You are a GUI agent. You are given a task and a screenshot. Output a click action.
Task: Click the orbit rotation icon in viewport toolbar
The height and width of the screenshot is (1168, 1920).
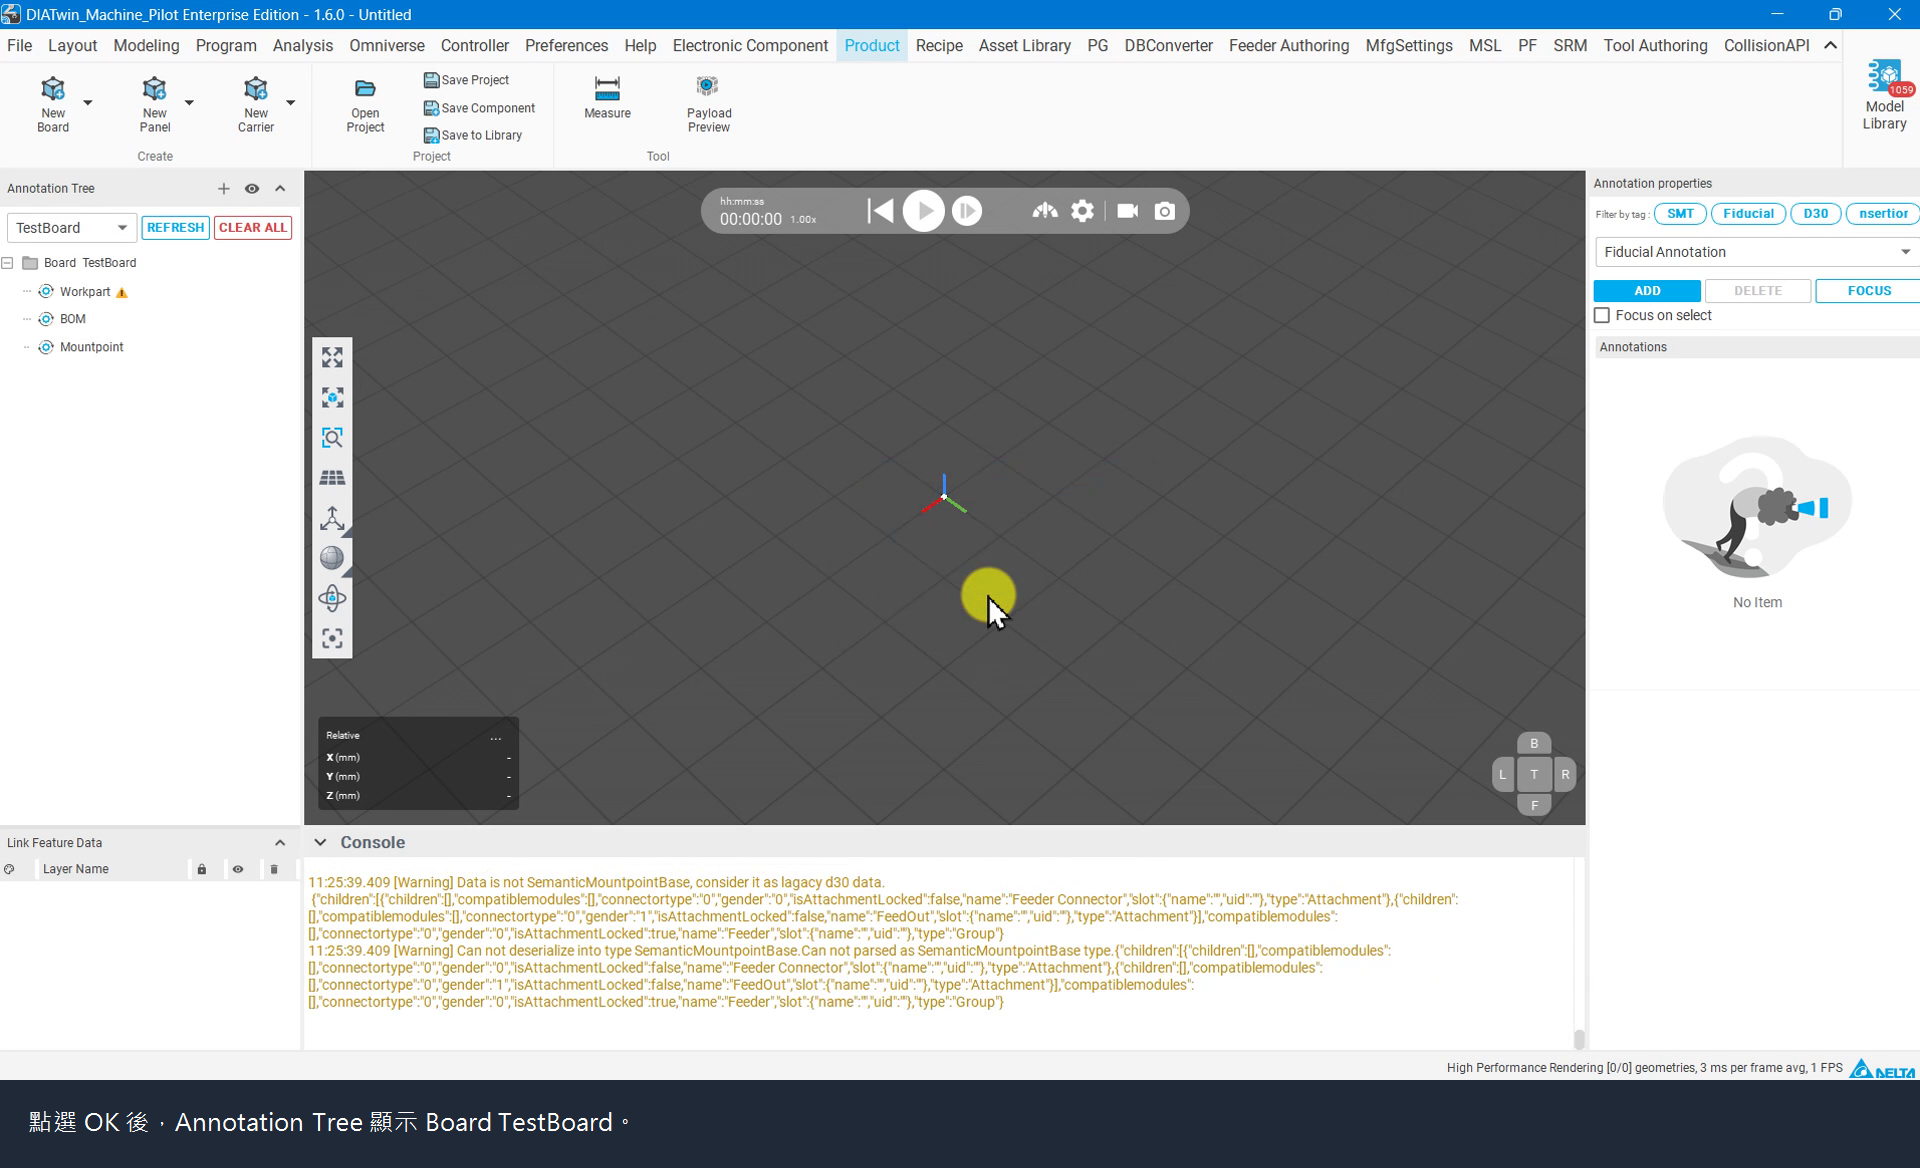click(332, 598)
